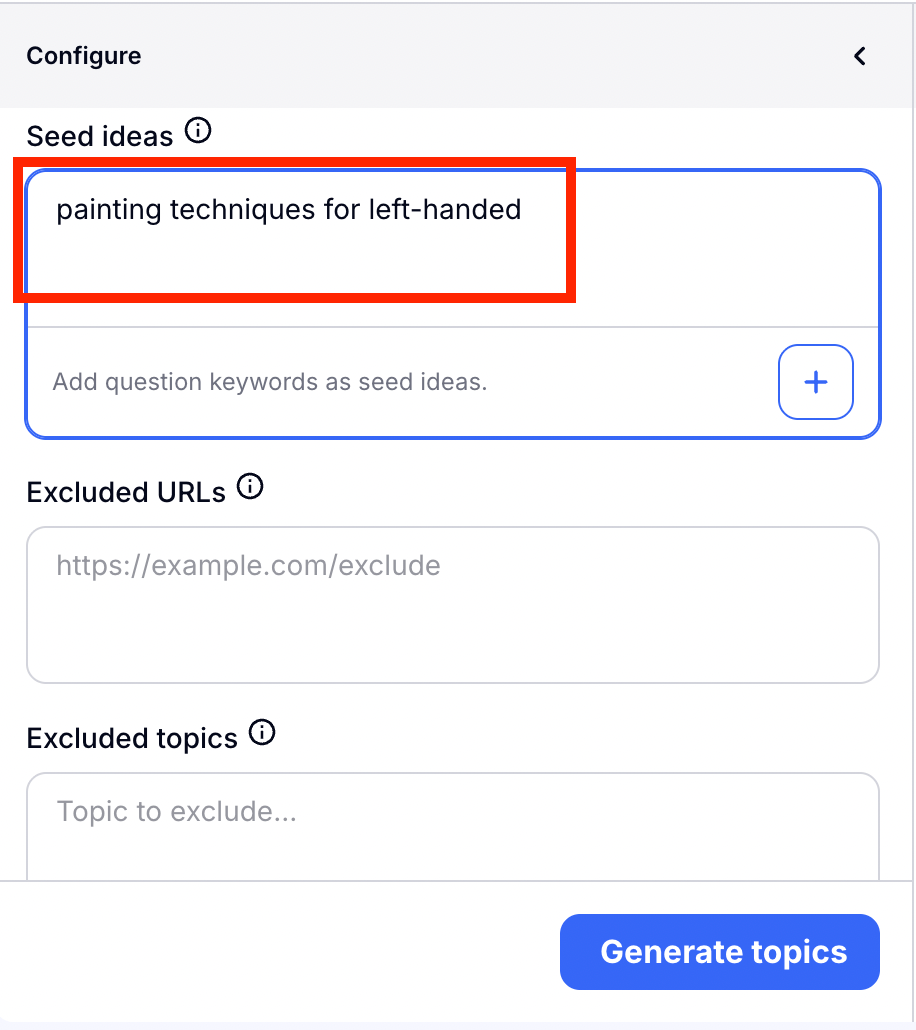916x1030 pixels.
Task: Focus the 'Add question keywords' input field
Action: pos(400,382)
